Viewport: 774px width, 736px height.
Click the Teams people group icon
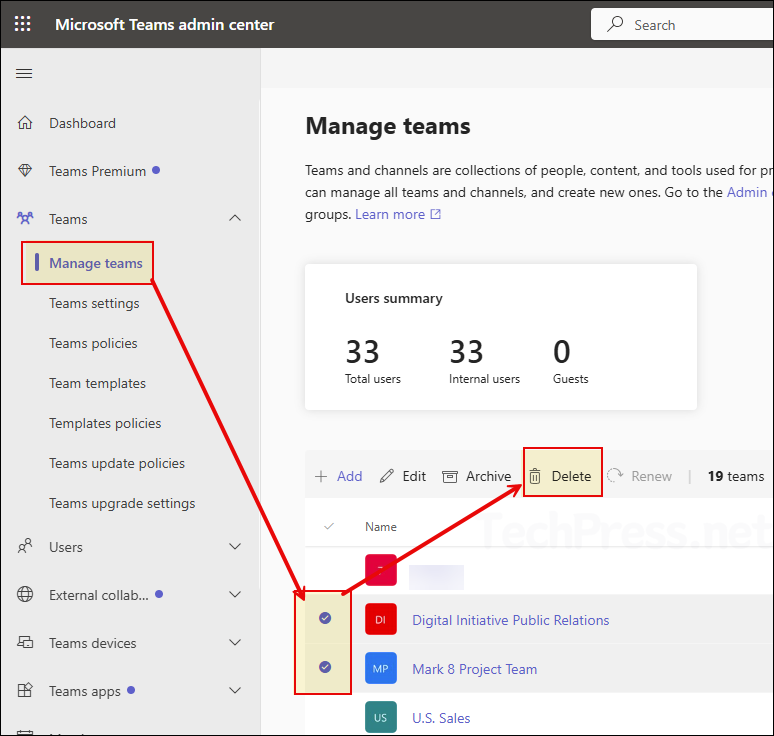pos(25,218)
